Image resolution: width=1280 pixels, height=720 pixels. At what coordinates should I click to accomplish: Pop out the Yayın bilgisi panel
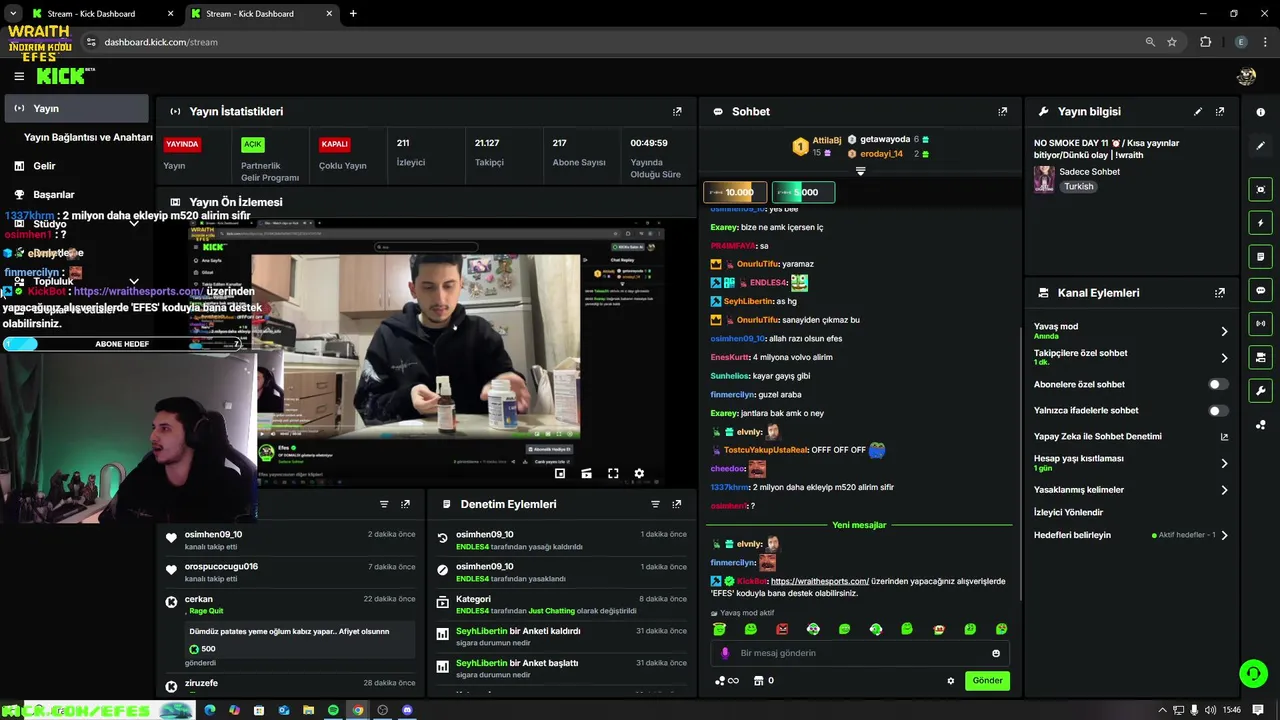1220,112
